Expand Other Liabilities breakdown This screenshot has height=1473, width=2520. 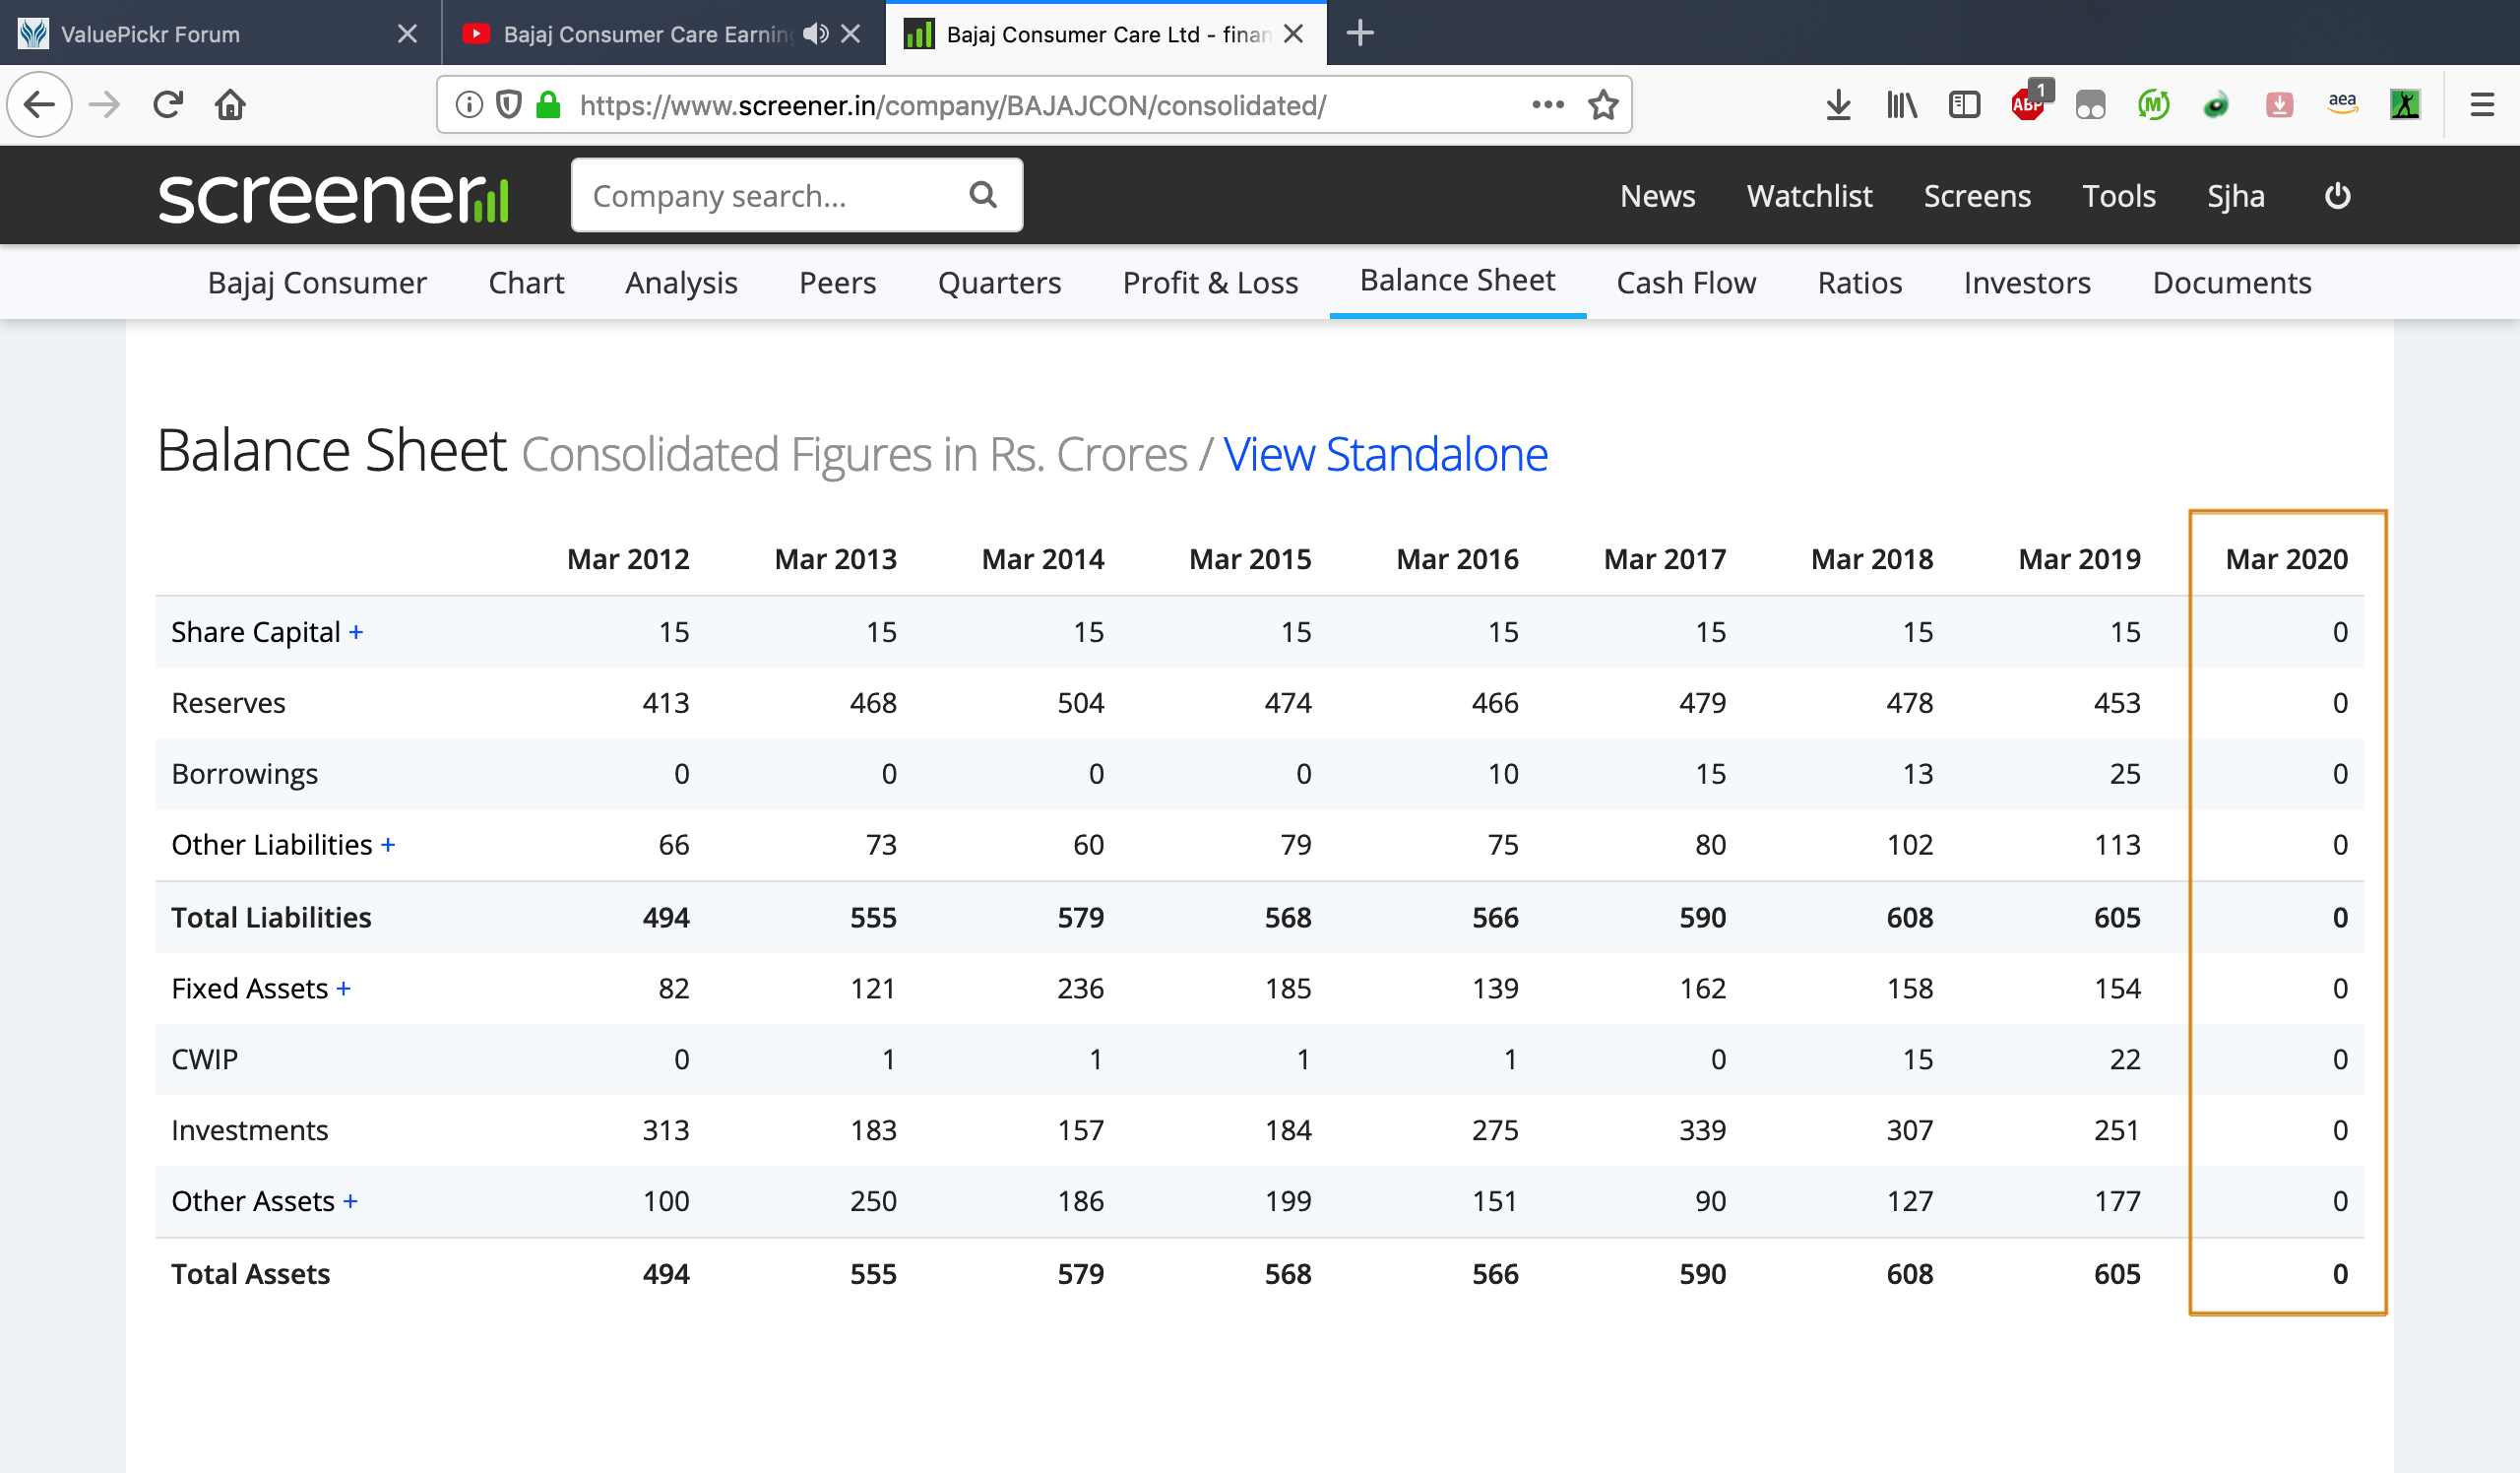tap(388, 846)
